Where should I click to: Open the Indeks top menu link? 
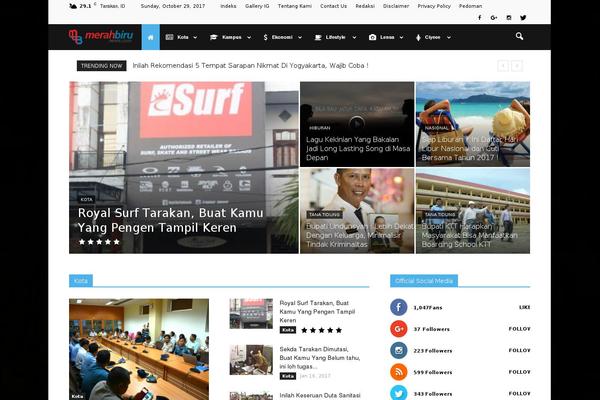click(x=228, y=6)
